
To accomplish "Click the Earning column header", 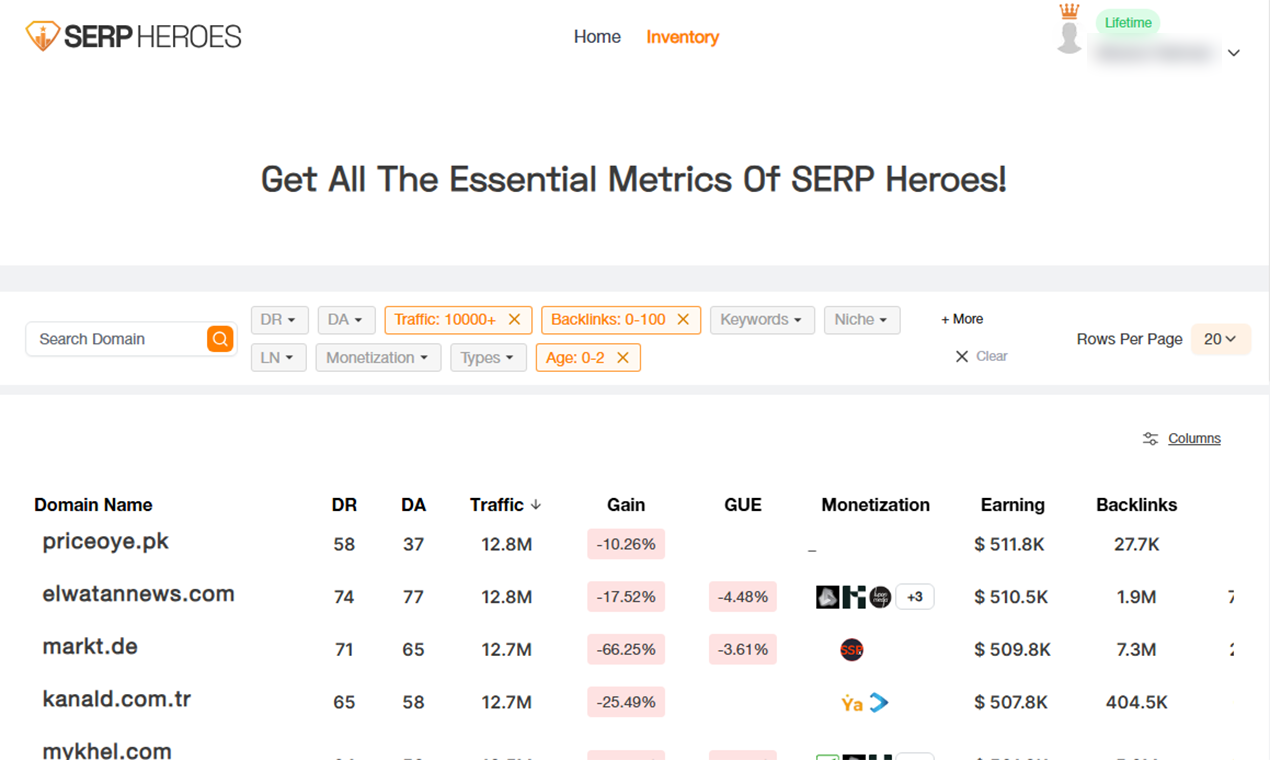I will pyautogui.click(x=1012, y=505).
